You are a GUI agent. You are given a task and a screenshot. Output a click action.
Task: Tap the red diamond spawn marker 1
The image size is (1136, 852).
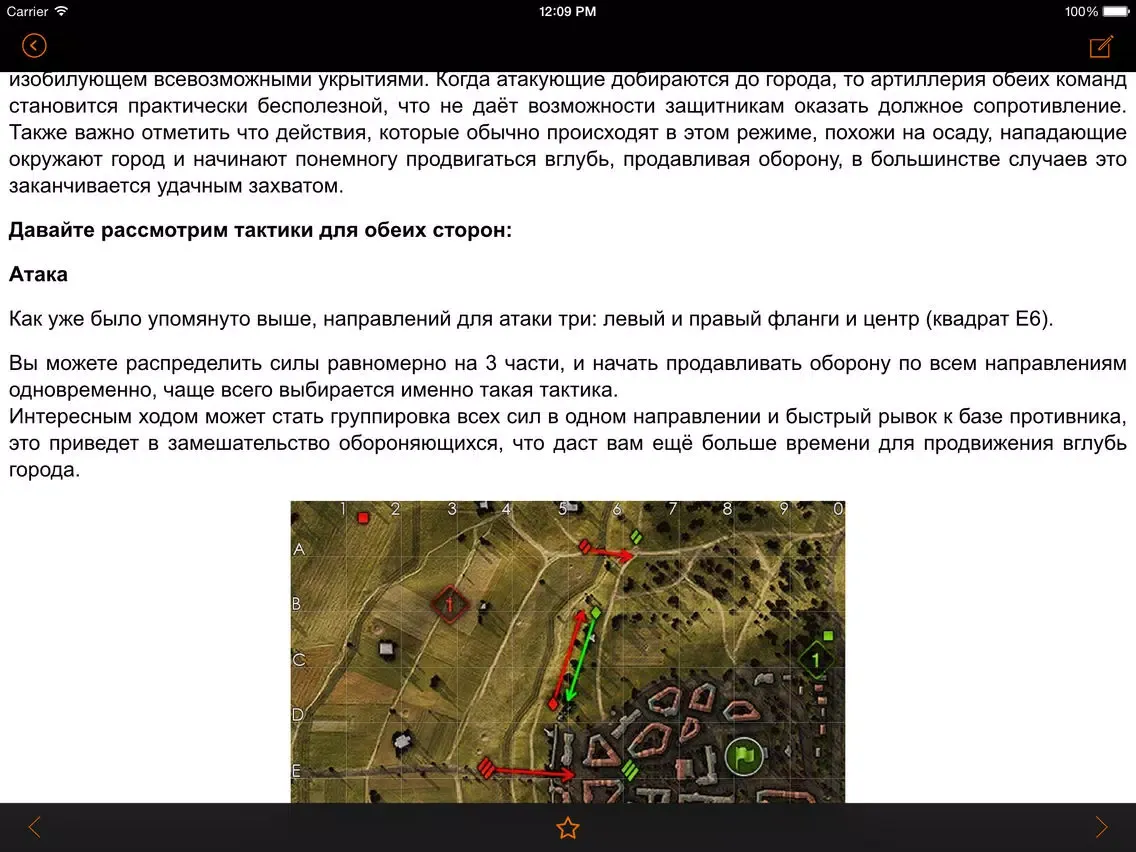(x=450, y=604)
